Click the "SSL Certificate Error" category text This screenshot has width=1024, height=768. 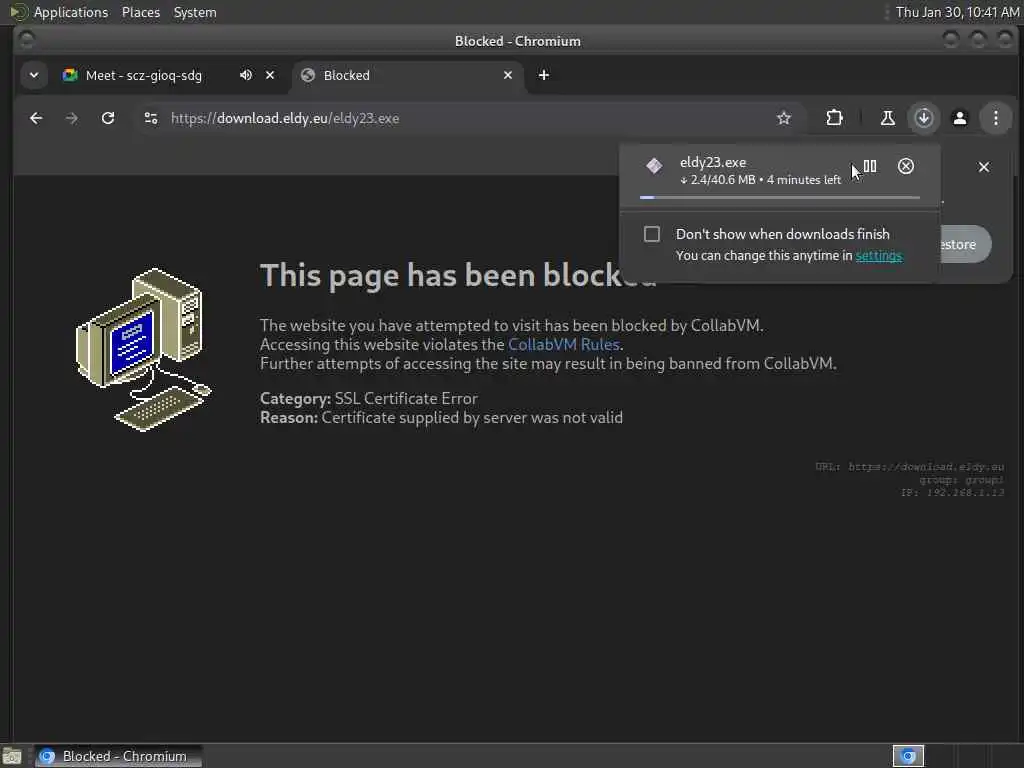click(x=406, y=398)
